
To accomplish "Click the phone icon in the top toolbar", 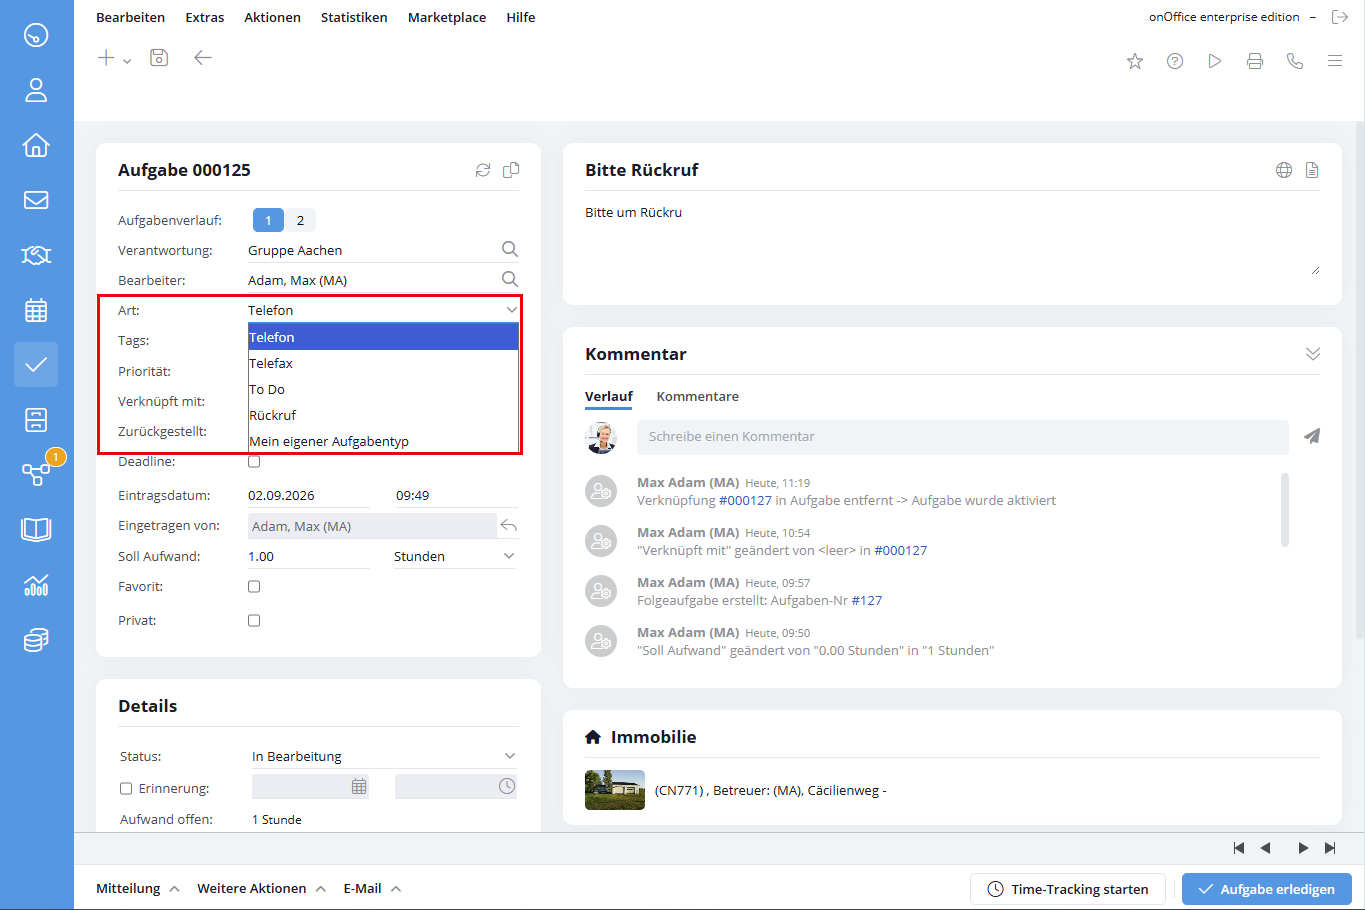I will click(1295, 61).
